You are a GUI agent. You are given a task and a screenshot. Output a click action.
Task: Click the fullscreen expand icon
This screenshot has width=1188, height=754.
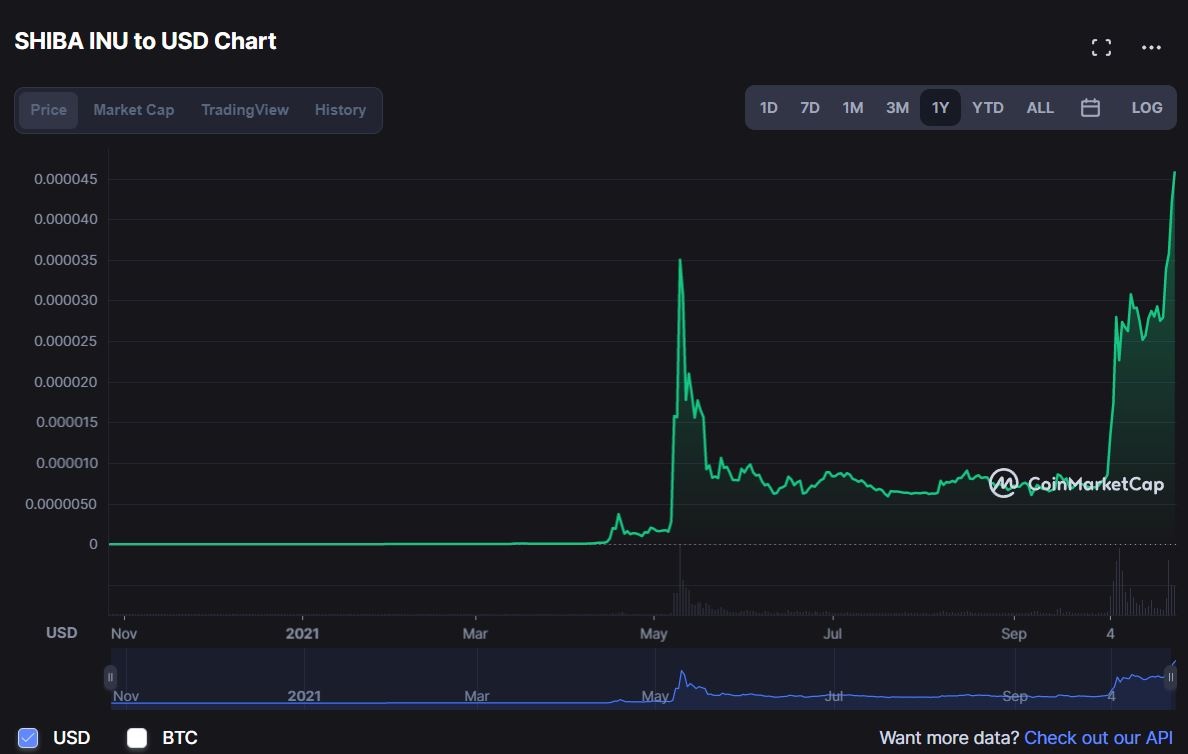pyautogui.click(x=1101, y=47)
